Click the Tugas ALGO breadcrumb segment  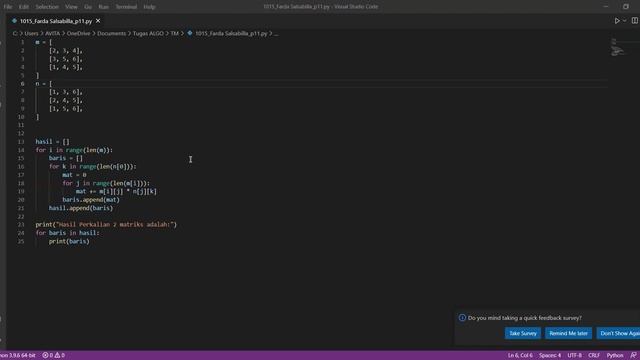click(x=148, y=33)
